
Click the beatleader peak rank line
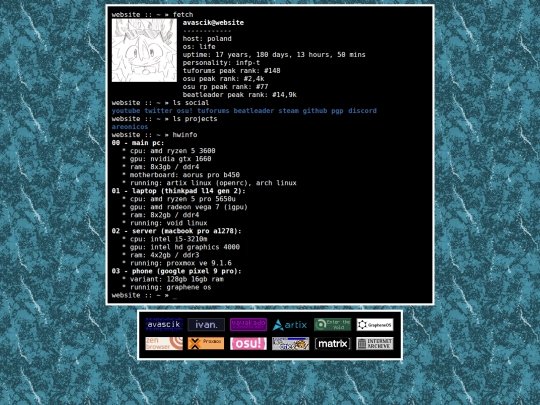coord(239,95)
